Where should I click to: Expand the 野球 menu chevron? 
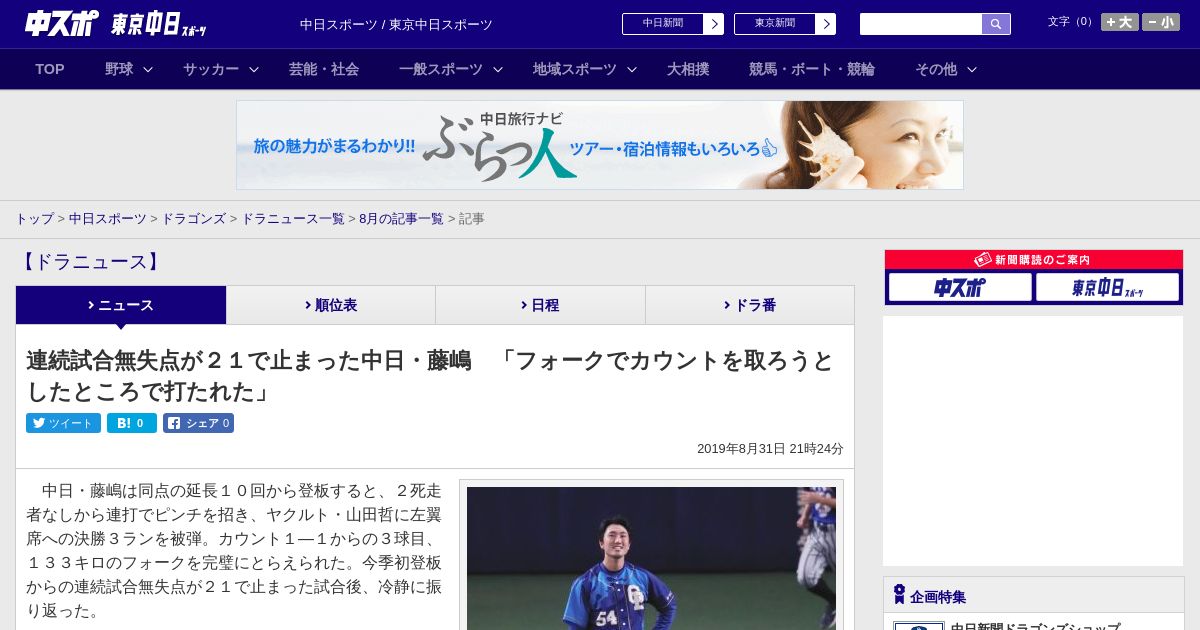click(148, 69)
